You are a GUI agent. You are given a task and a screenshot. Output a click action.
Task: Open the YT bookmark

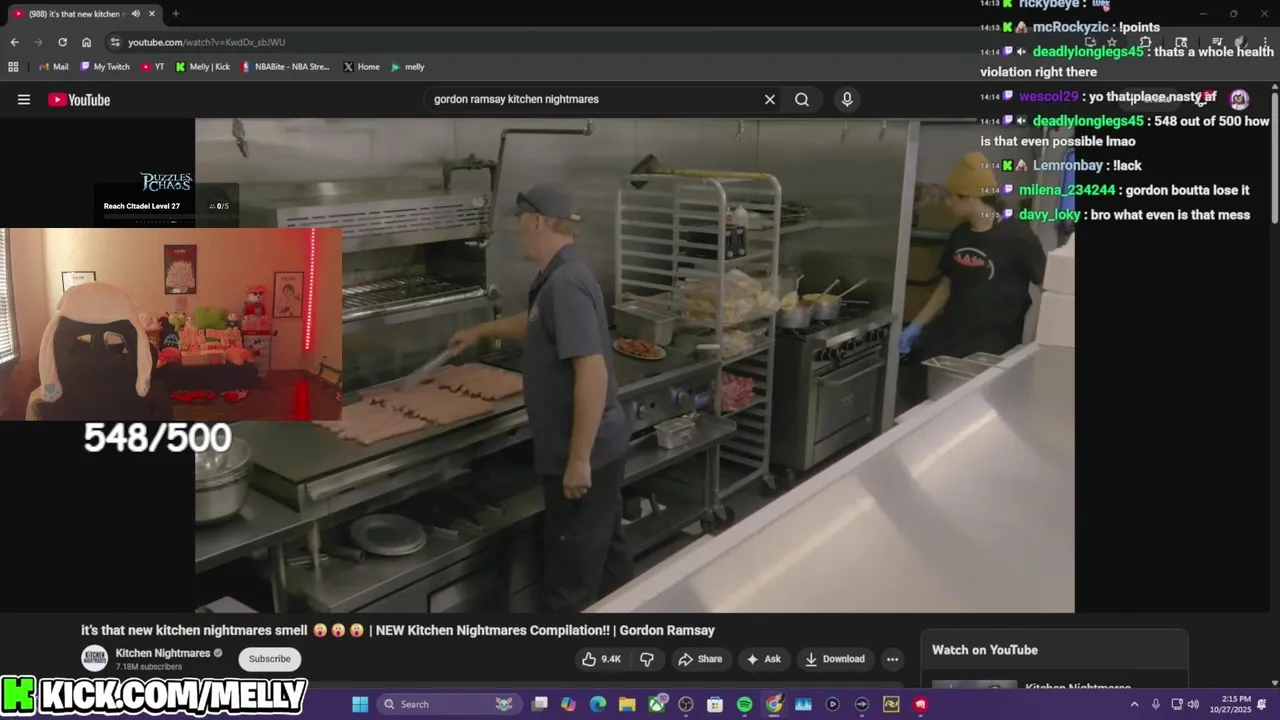(153, 67)
